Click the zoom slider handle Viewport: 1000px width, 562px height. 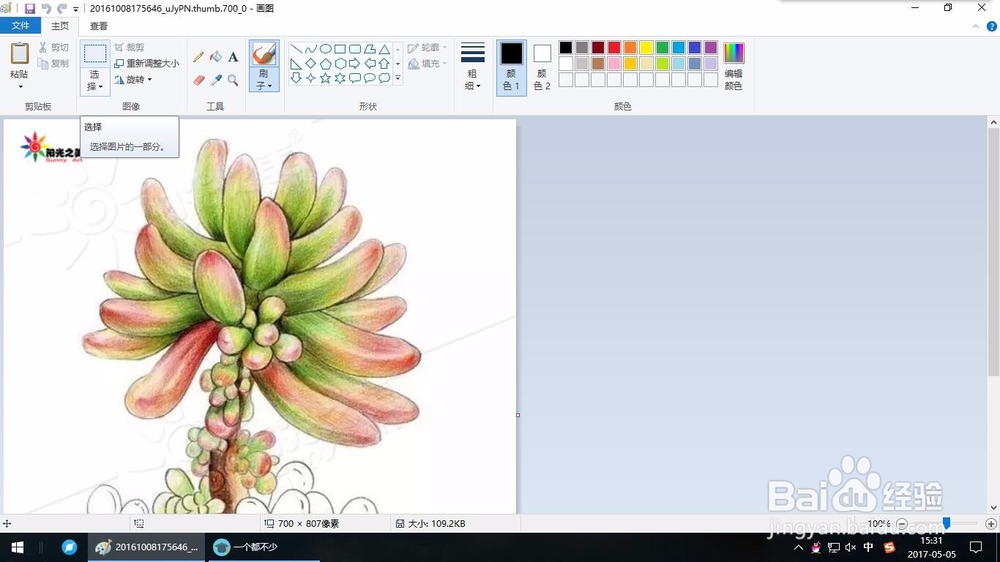[946, 523]
